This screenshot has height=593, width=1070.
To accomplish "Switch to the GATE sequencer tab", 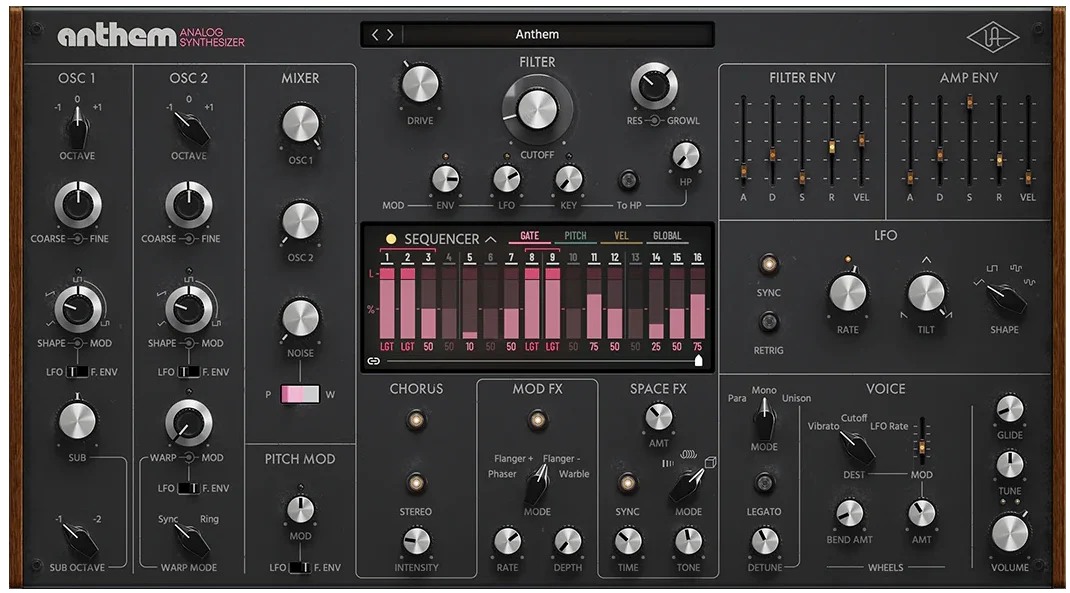I will (x=530, y=236).
